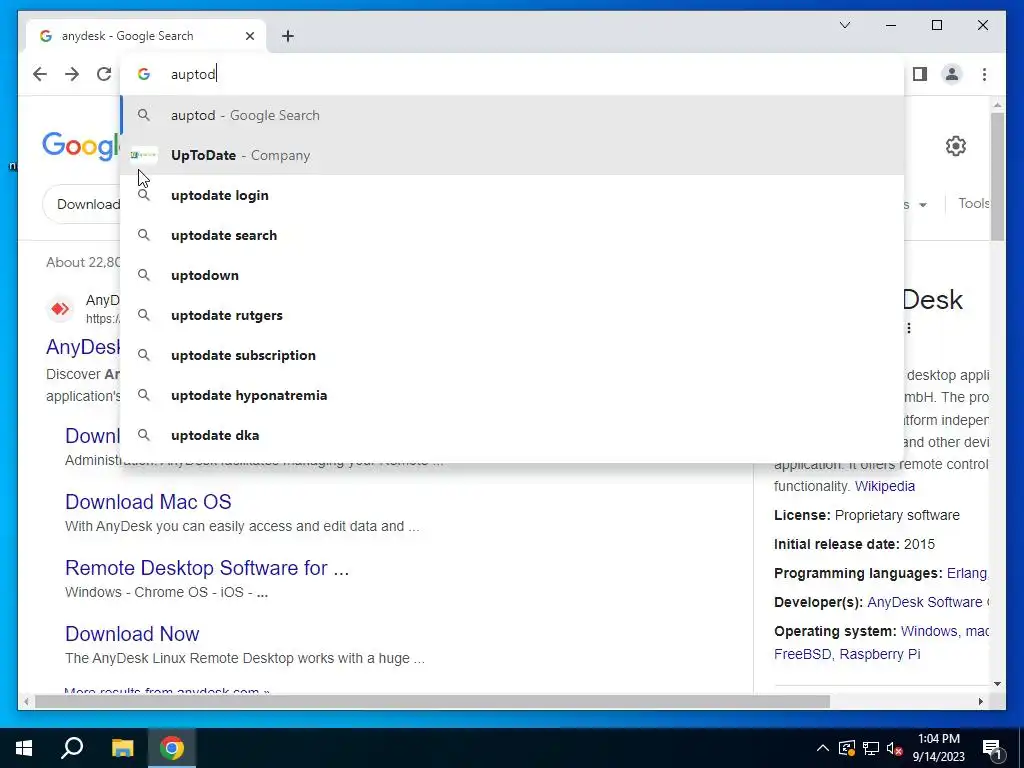Image resolution: width=1024 pixels, height=768 pixels.
Task: Open the network tray icon
Action: point(871,748)
